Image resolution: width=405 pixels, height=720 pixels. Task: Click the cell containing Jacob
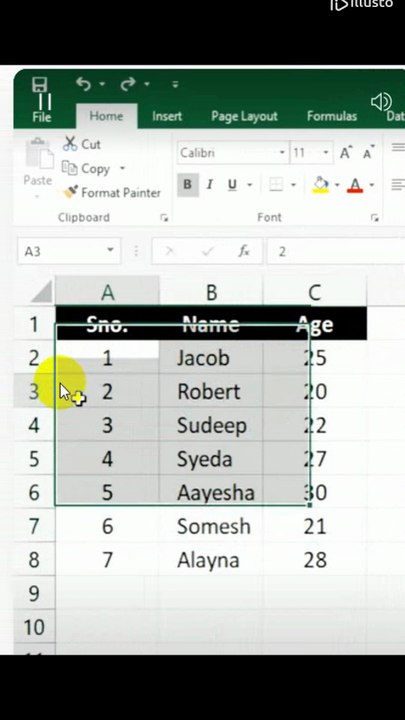coord(211,358)
